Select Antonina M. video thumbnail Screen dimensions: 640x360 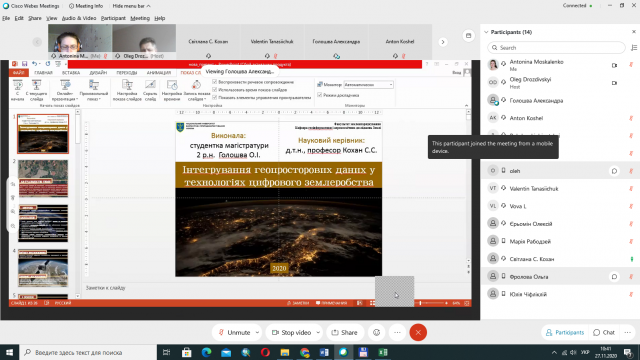point(80,42)
